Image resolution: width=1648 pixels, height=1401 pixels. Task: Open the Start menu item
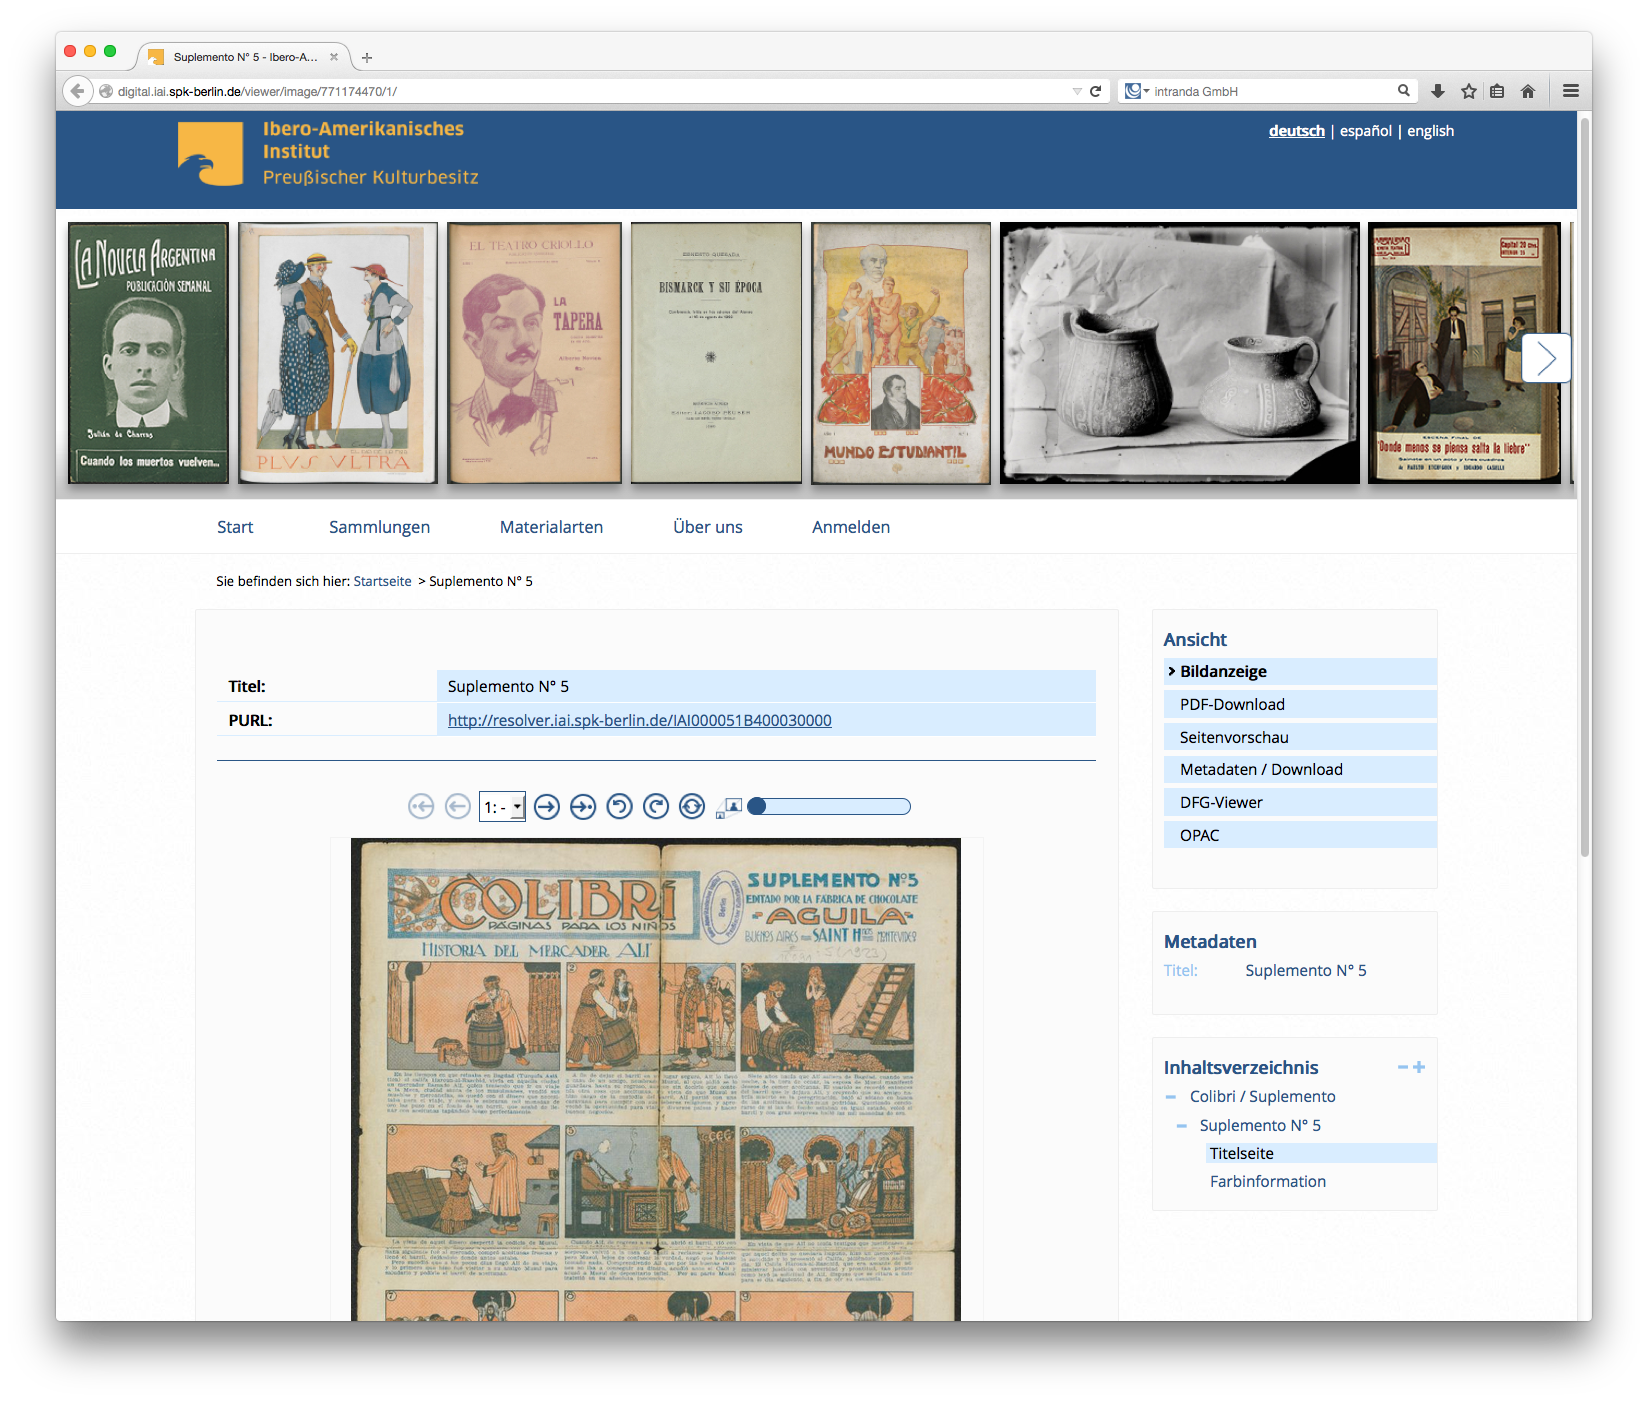click(235, 527)
